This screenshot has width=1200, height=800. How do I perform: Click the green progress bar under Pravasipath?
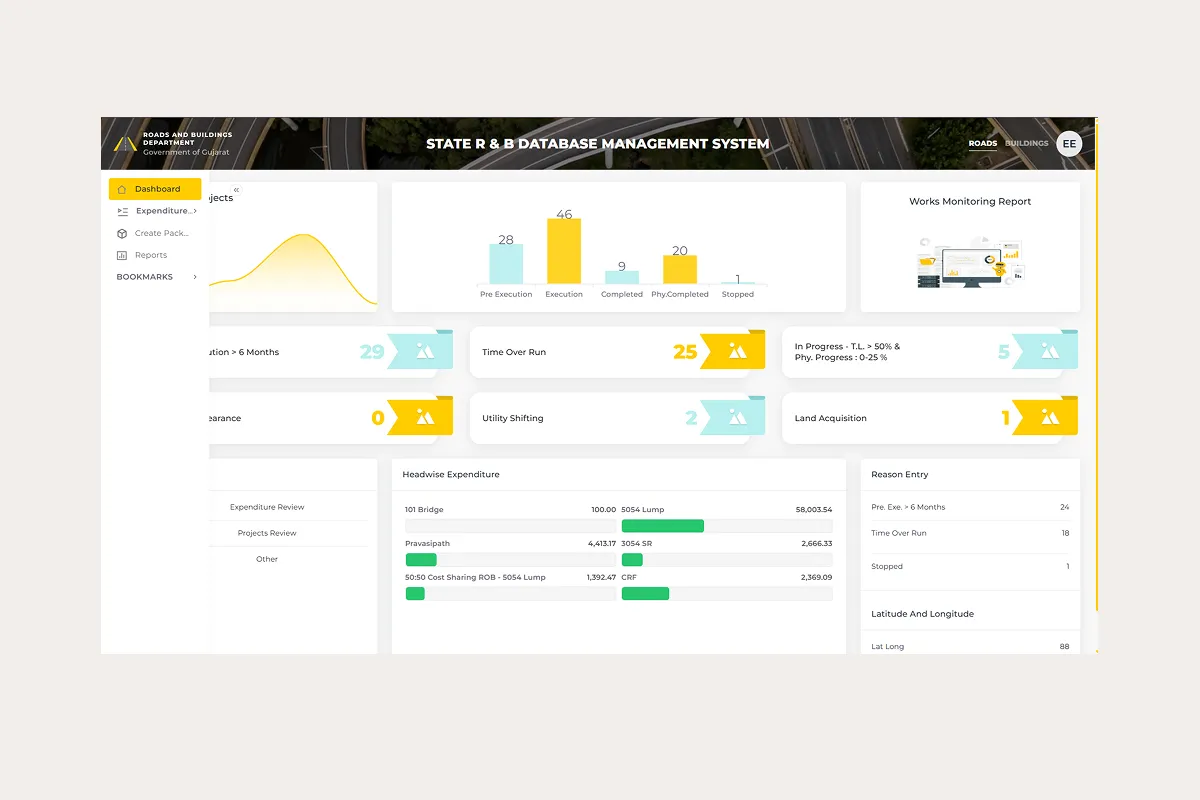coord(421,560)
